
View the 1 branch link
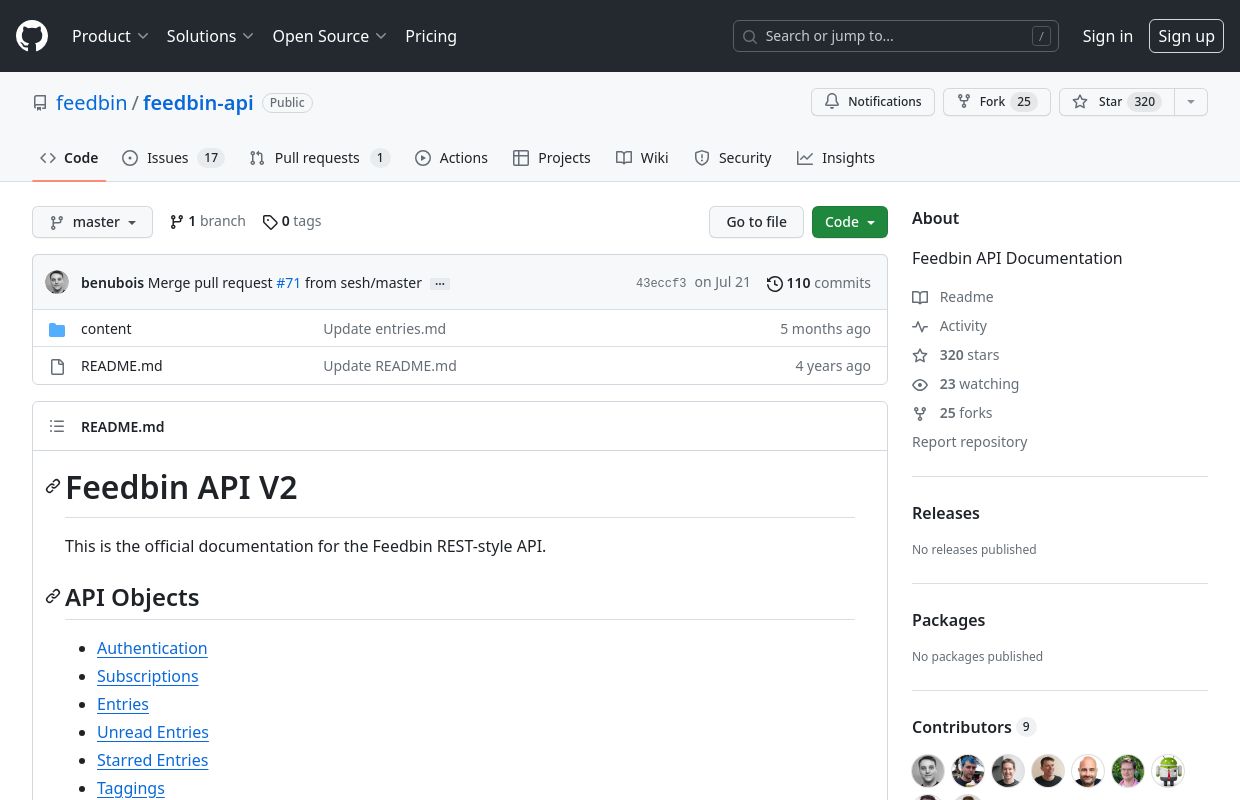(207, 221)
